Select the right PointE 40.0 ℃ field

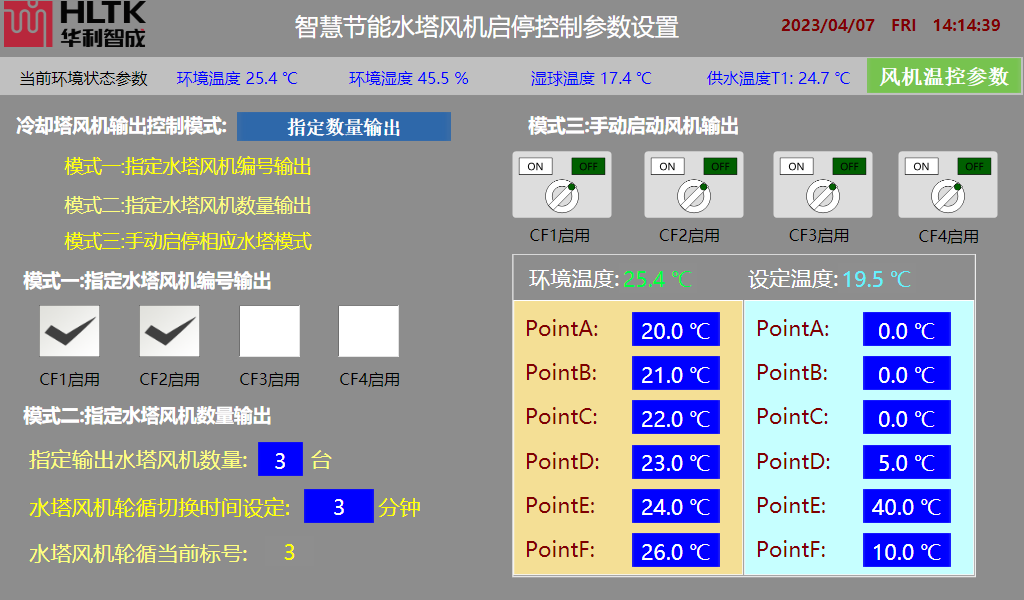[906, 507]
